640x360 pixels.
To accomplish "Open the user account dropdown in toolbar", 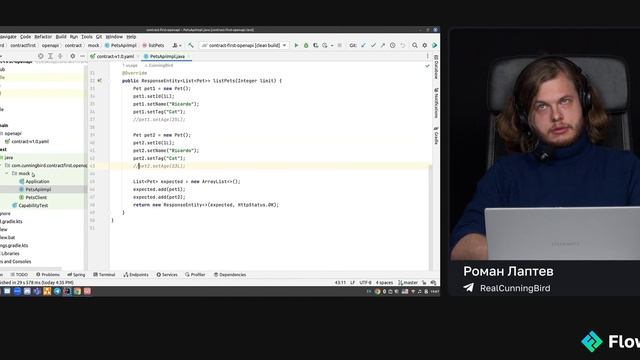I will click(x=177, y=45).
